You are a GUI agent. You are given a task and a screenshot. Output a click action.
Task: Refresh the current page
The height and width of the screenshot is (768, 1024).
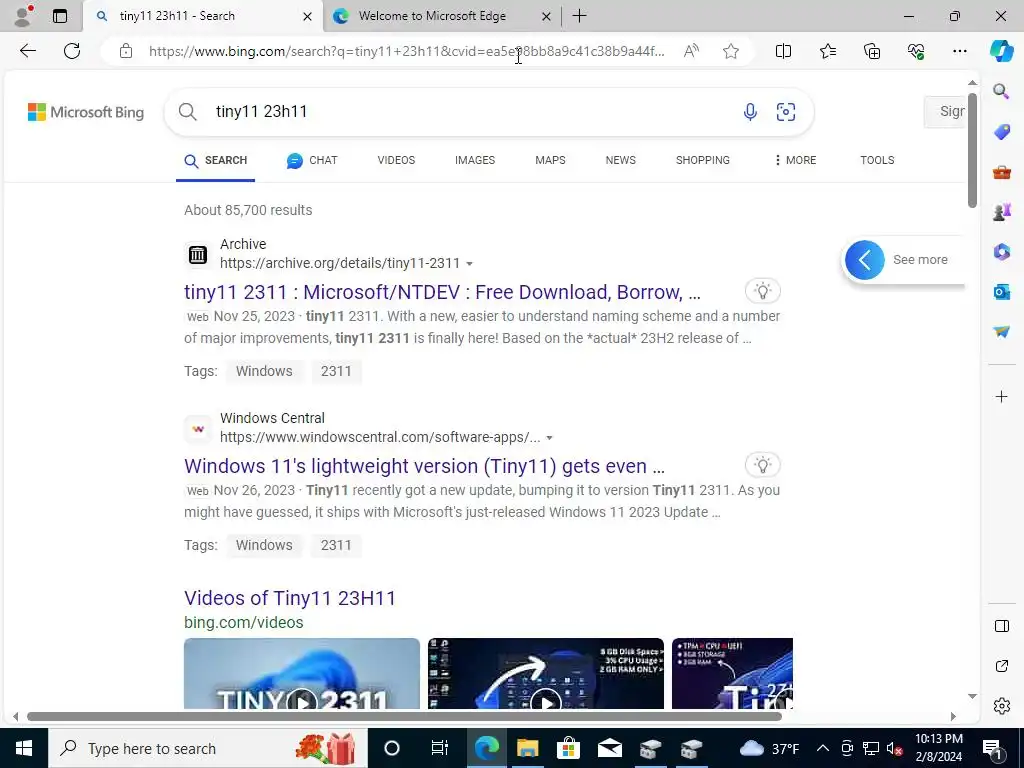72,51
